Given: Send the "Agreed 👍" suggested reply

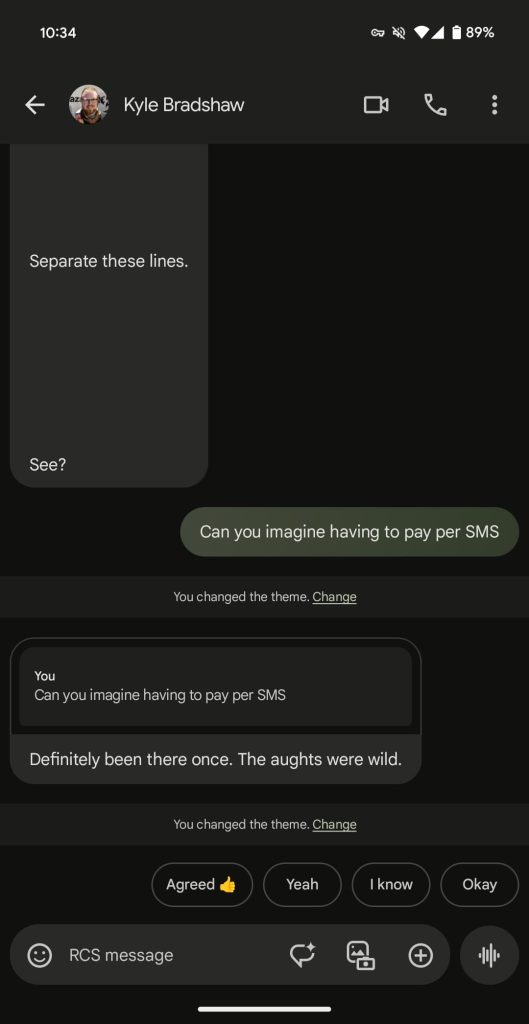Looking at the screenshot, I should coord(202,884).
